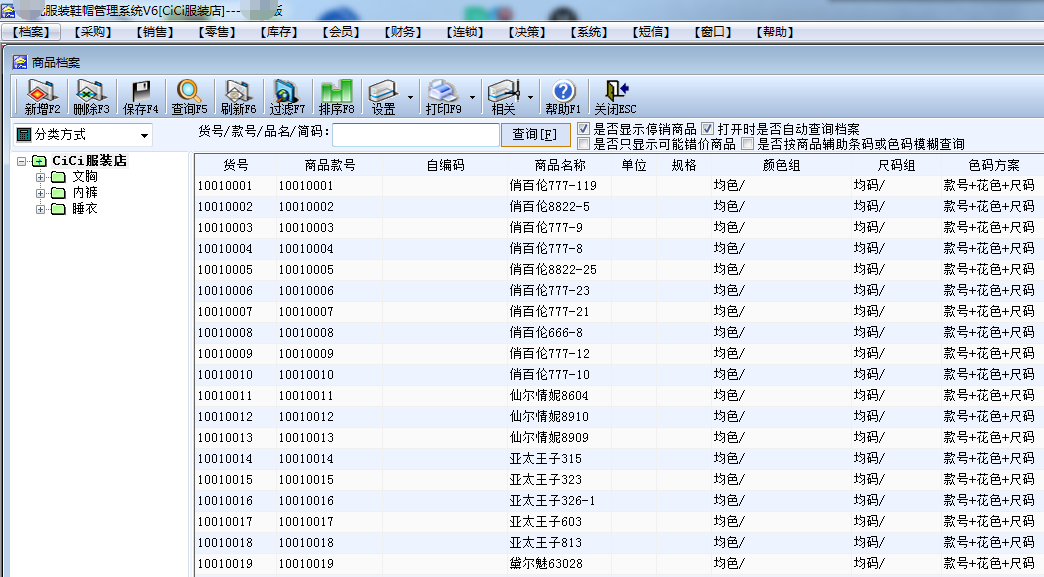Click the application icon in the title bar
Image resolution: width=1044 pixels, height=577 pixels.
[x=8, y=10]
